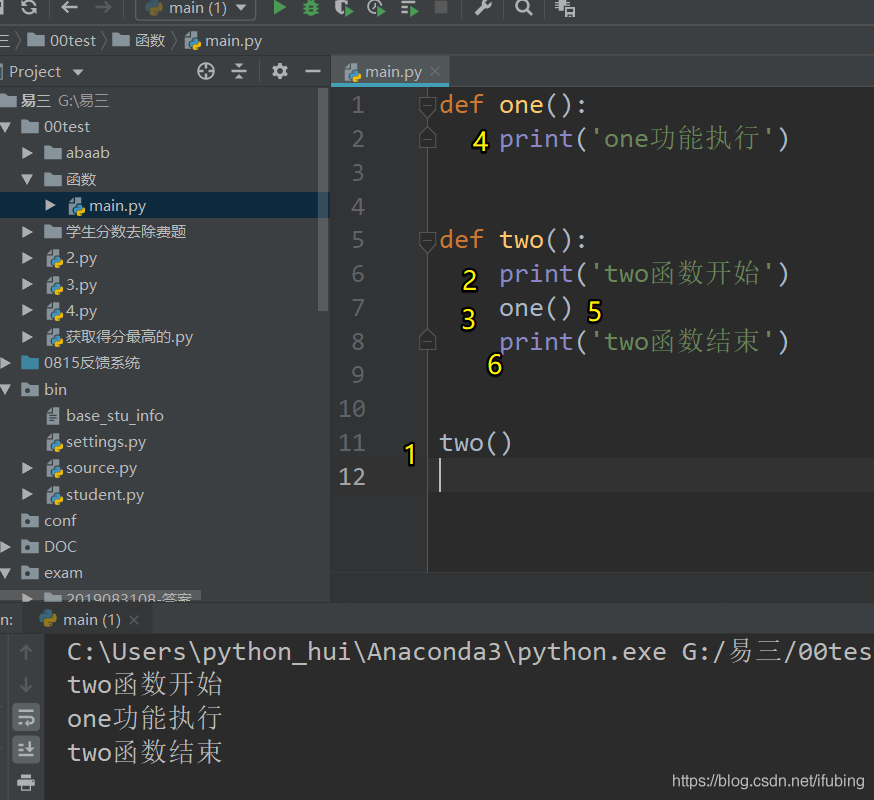The image size is (874, 800).
Task: Expand the 学生分数去除费题 folder
Action: tap(27, 232)
